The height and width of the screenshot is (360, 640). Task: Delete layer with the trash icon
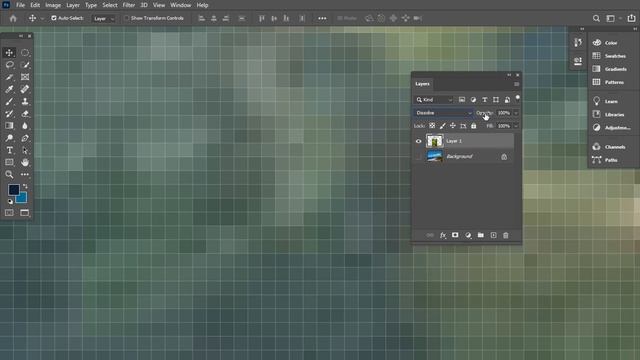click(x=506, y=235)
